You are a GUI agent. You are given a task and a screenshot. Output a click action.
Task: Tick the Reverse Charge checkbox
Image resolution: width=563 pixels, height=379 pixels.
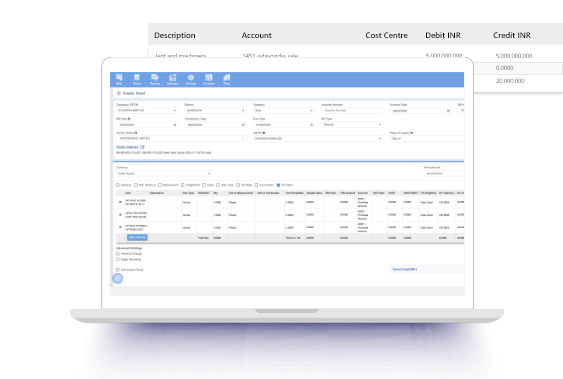[x=117, y=254]
